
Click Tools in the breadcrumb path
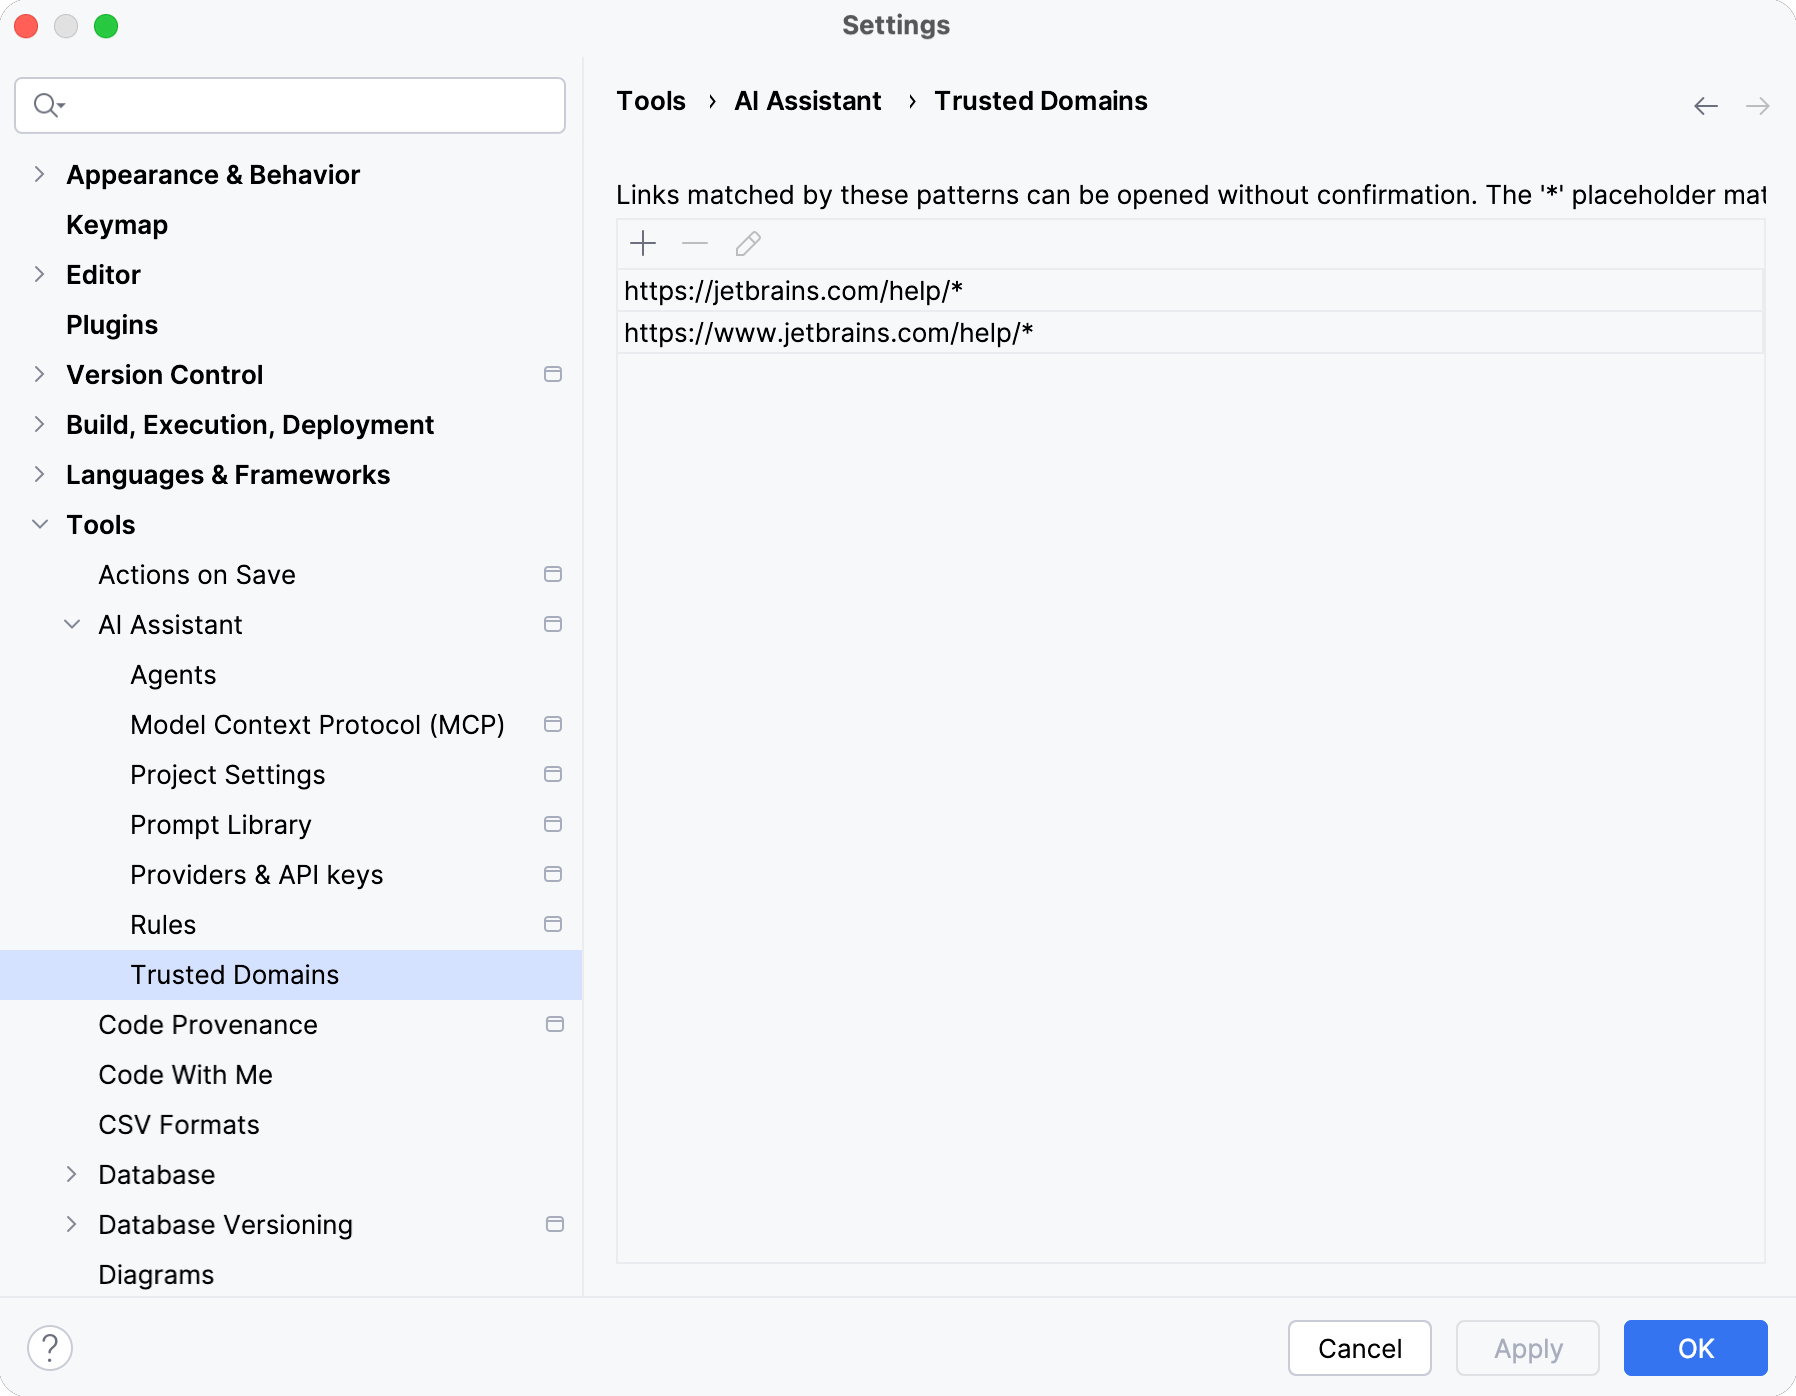650,101
